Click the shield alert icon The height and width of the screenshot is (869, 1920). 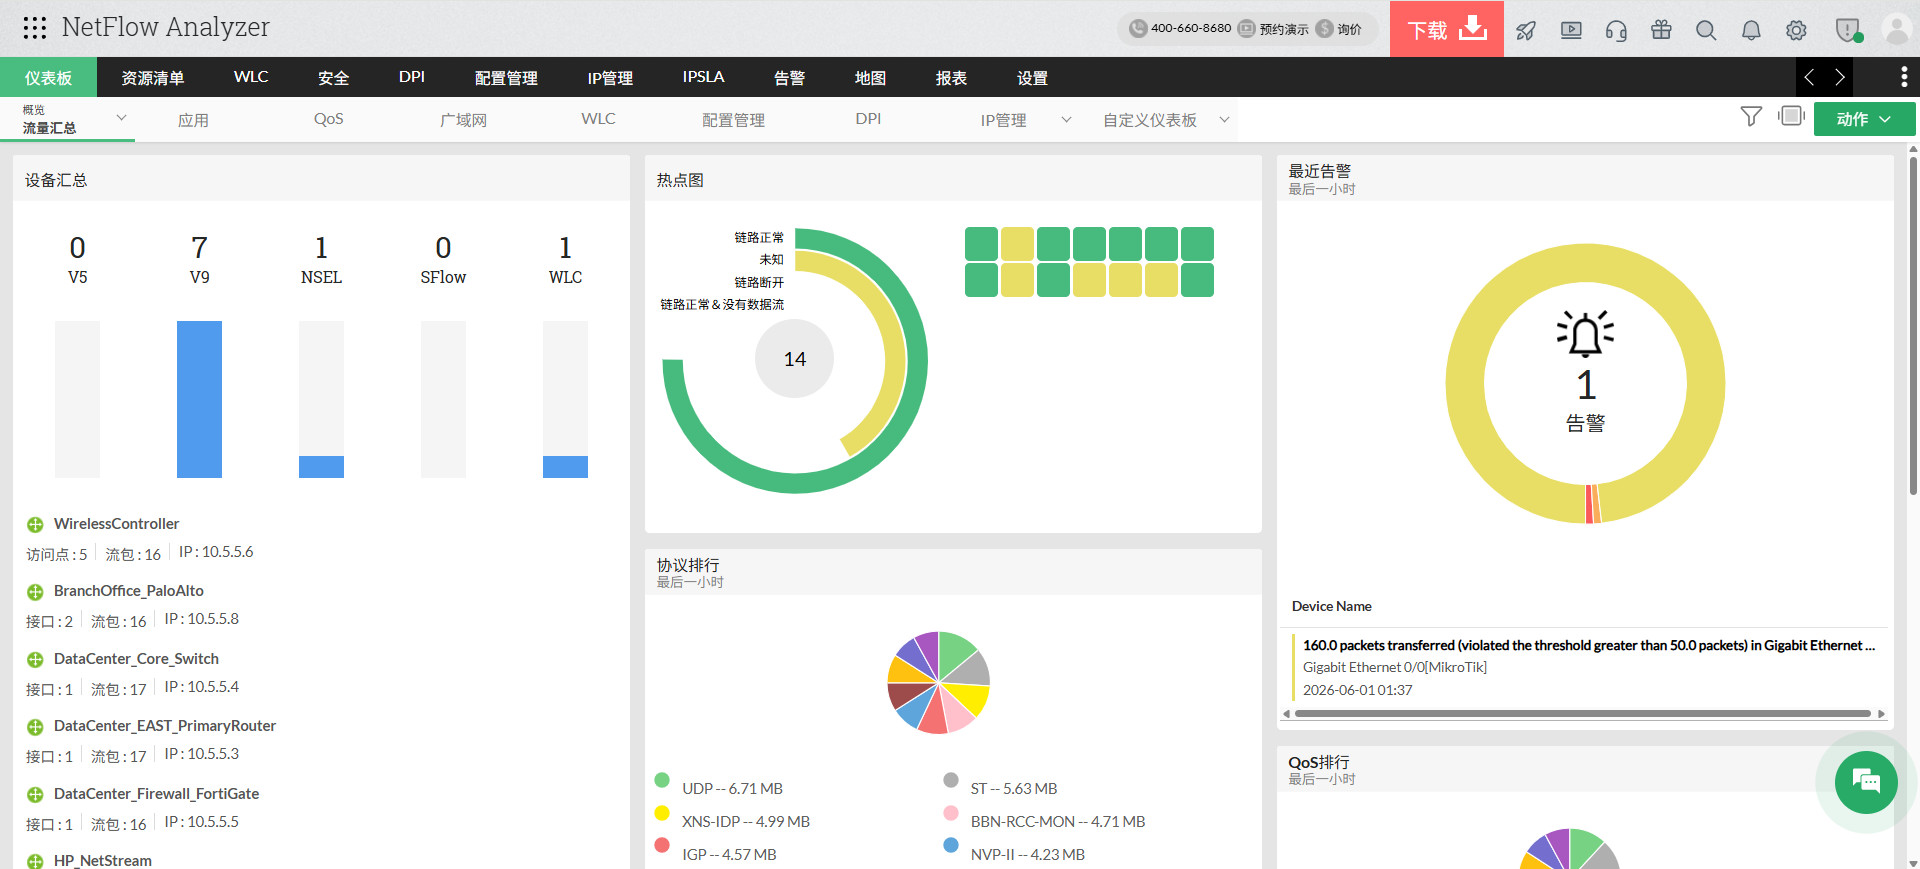[x=1848, y=30]
